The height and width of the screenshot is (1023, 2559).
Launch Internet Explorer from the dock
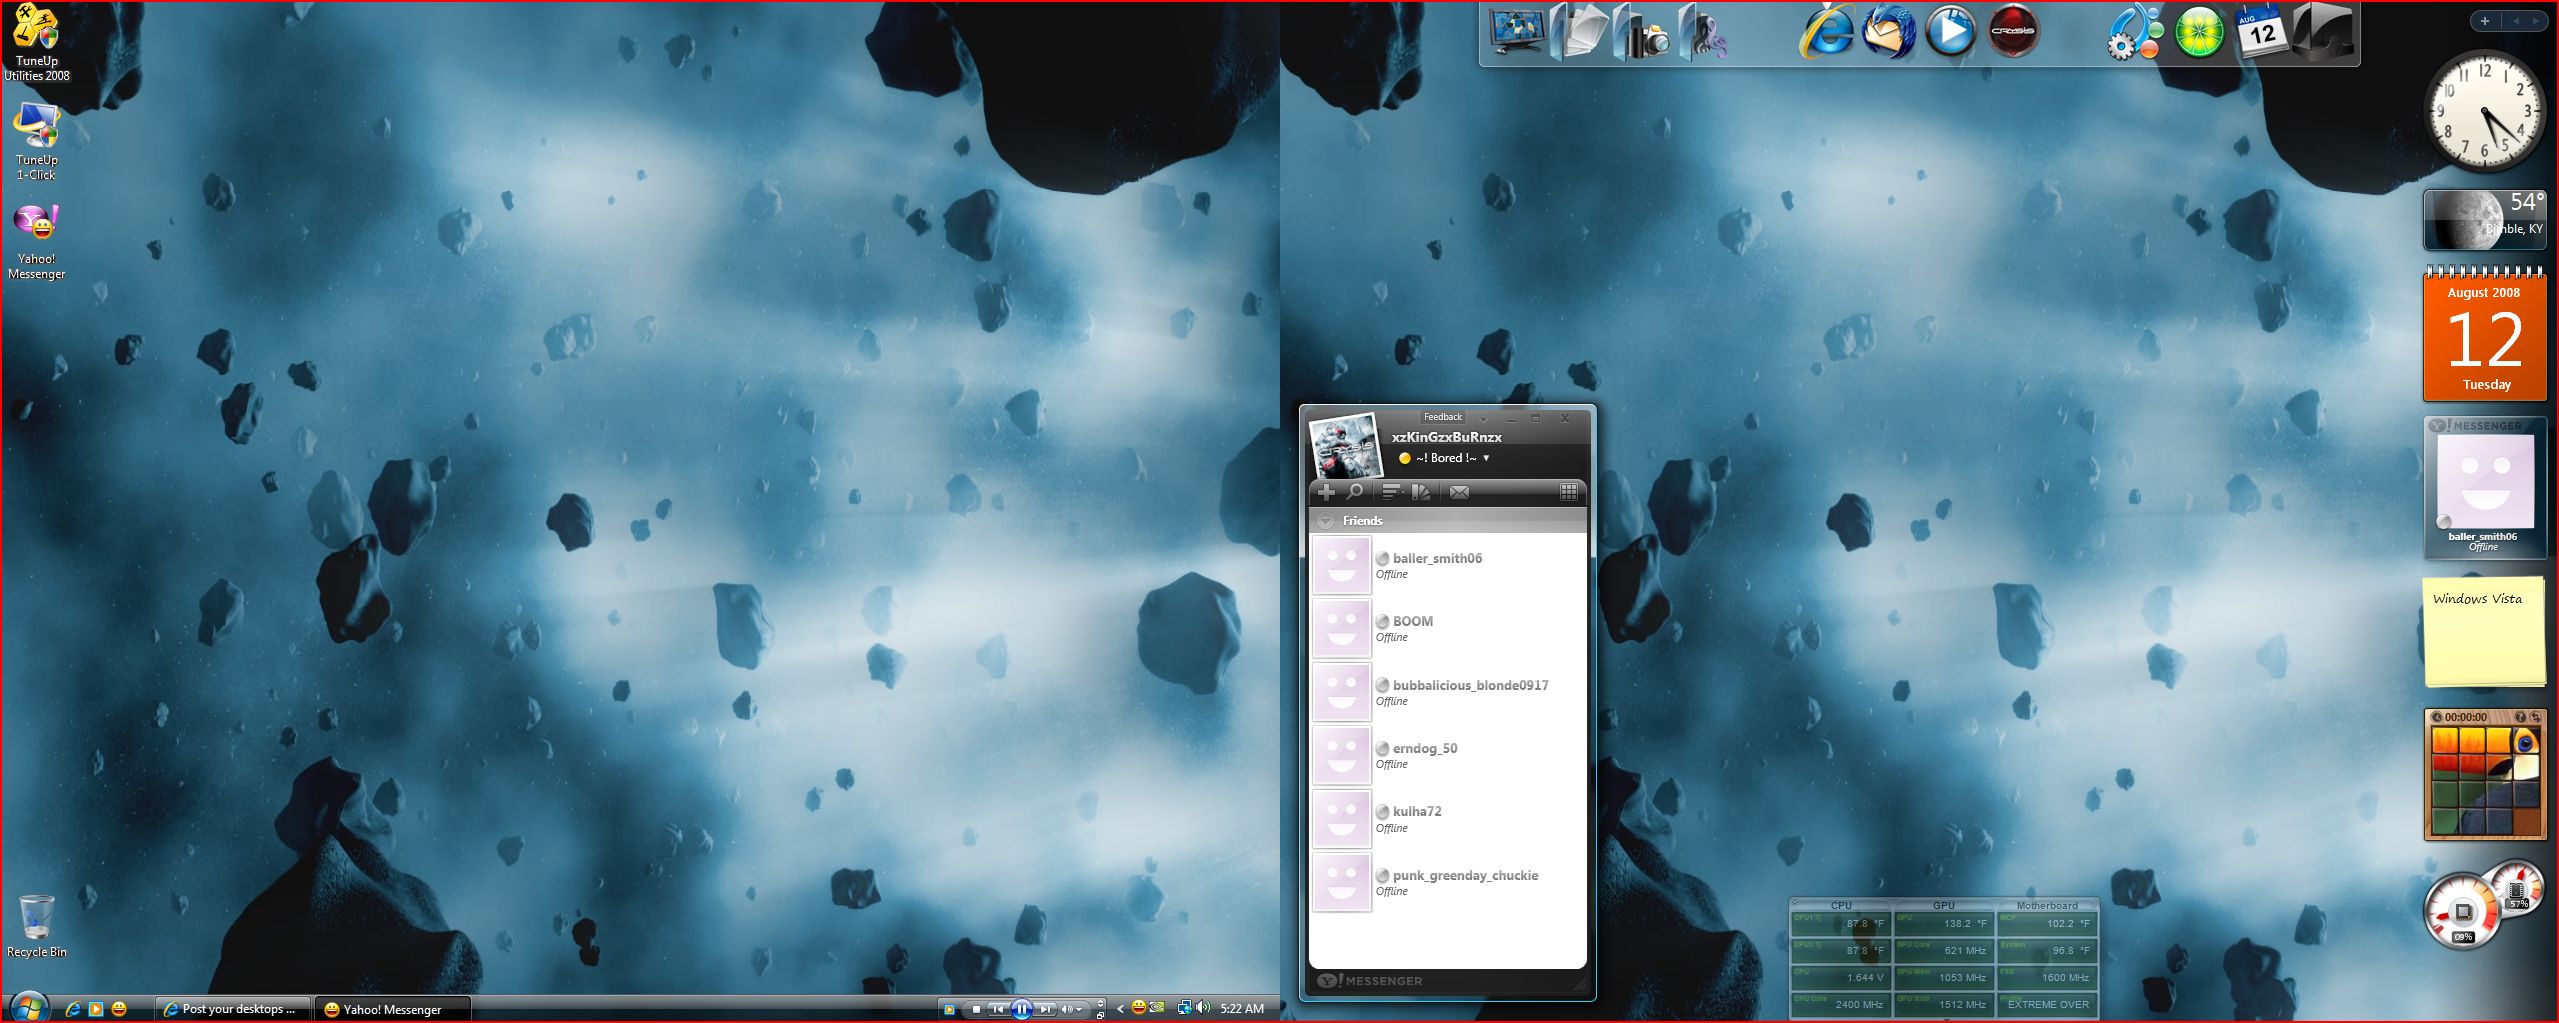coord(1827,32)
